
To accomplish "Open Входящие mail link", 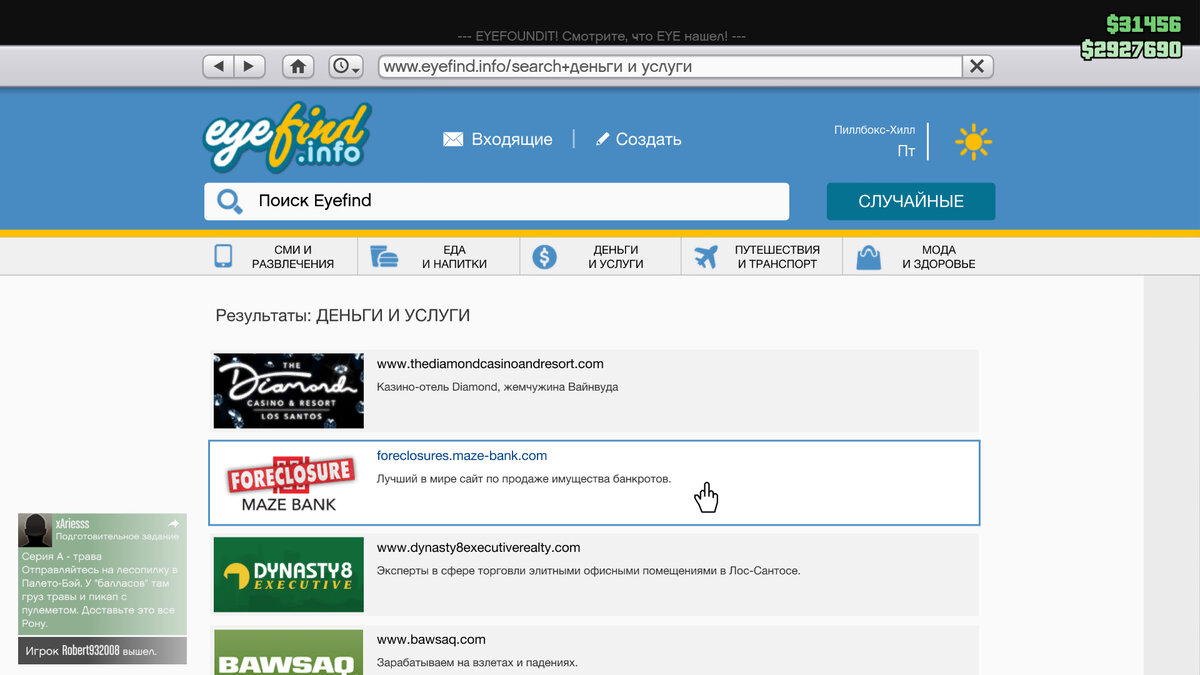I will [x=511, y=139].
